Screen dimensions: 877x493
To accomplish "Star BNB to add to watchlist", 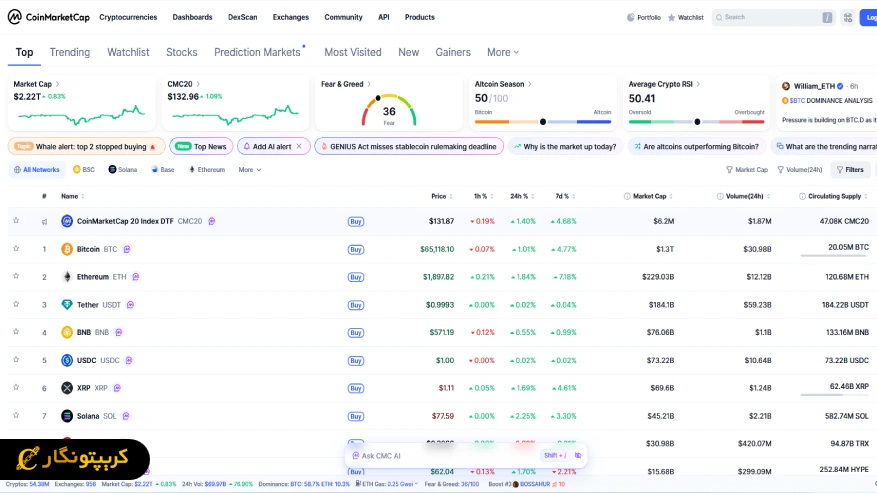I will 16,331.
